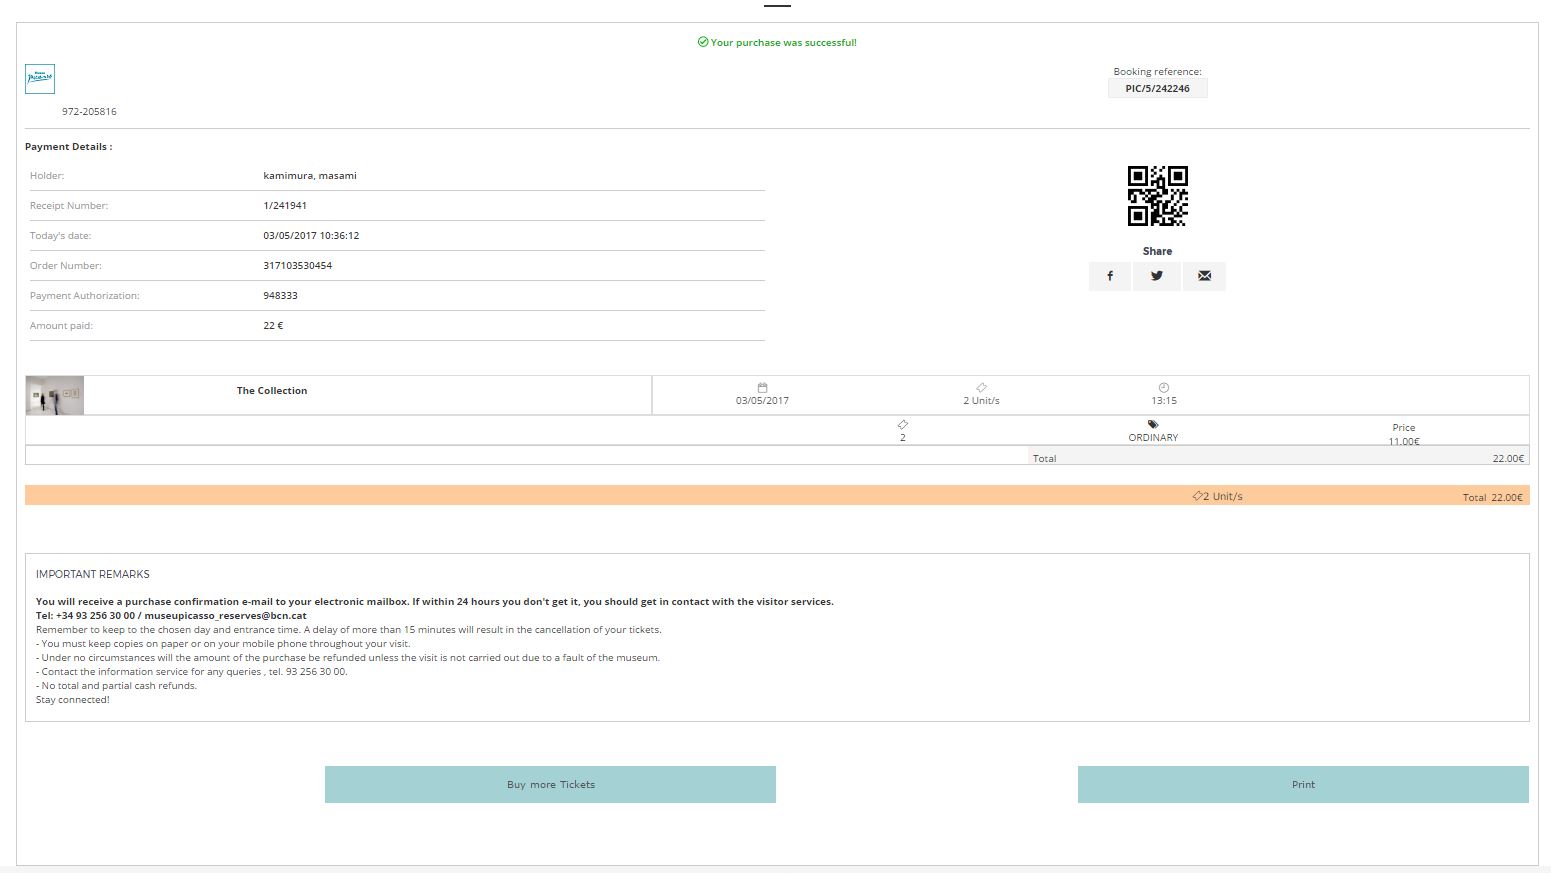This screenshot has height=873, width=1551.
Task: Select booking reference PIC/5/242246
Action: click(1158, 89)
